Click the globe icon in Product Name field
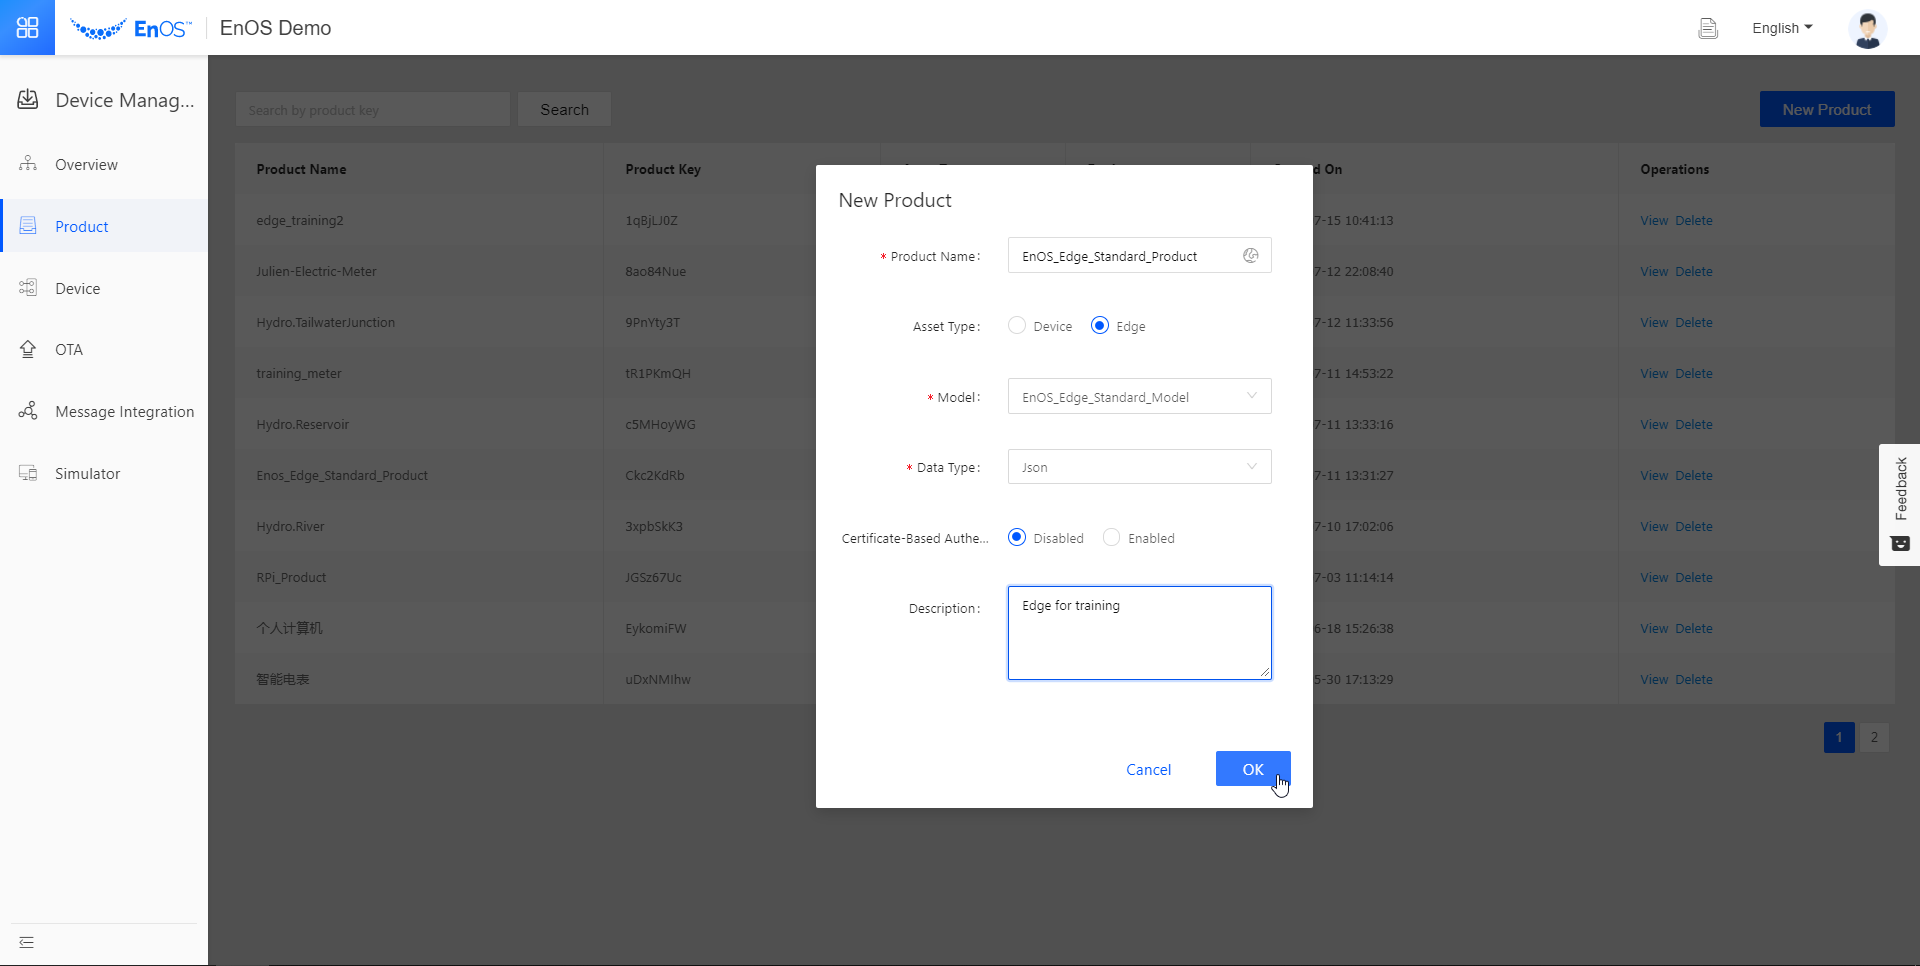1920x966 pixels. tap(1250, 255)
